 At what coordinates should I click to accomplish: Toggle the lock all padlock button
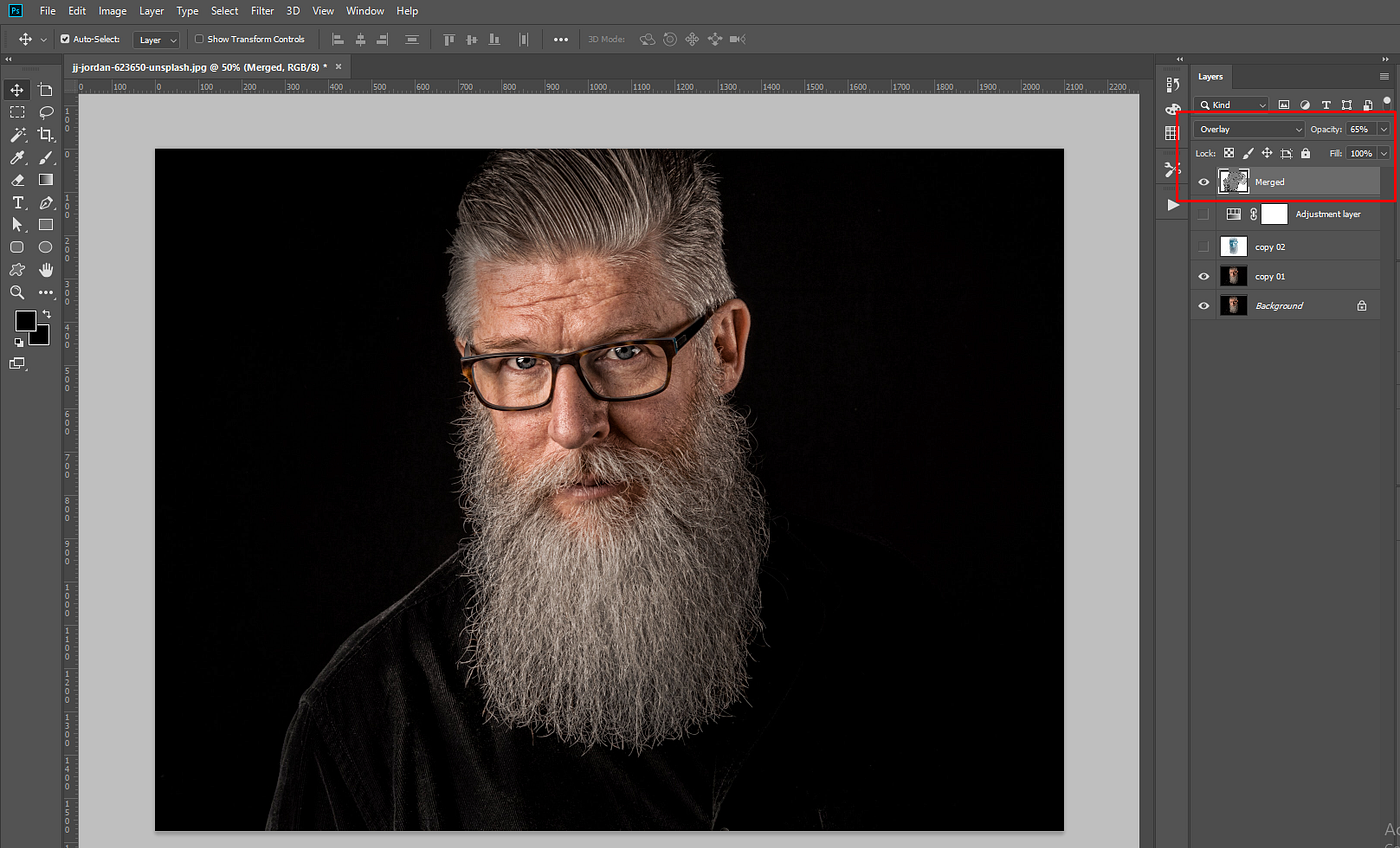(x=1305, y=153)
